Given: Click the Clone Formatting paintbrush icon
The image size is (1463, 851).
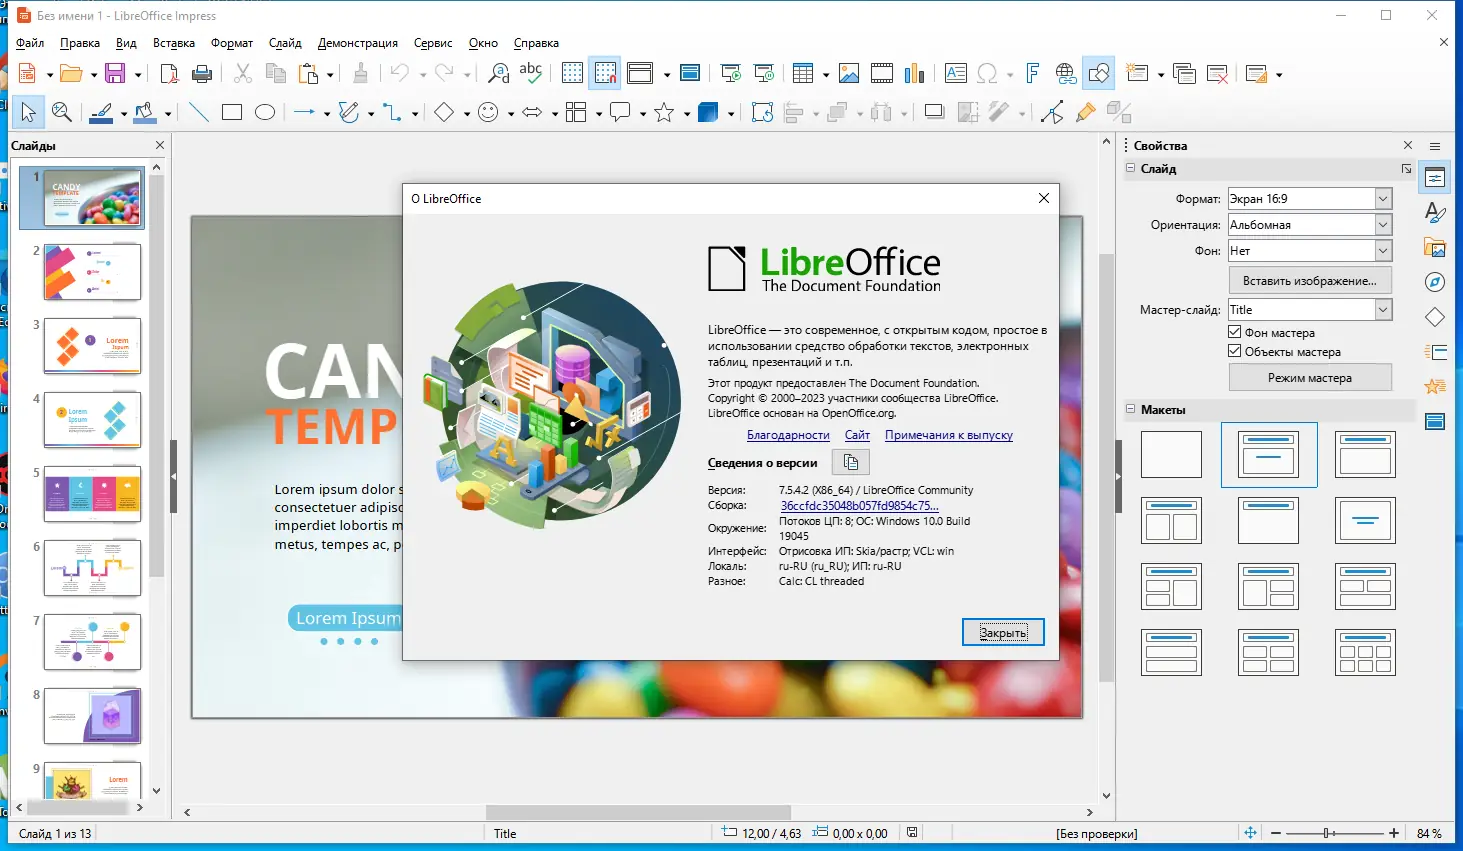Looking at the screenshot, I should (361, 73).
